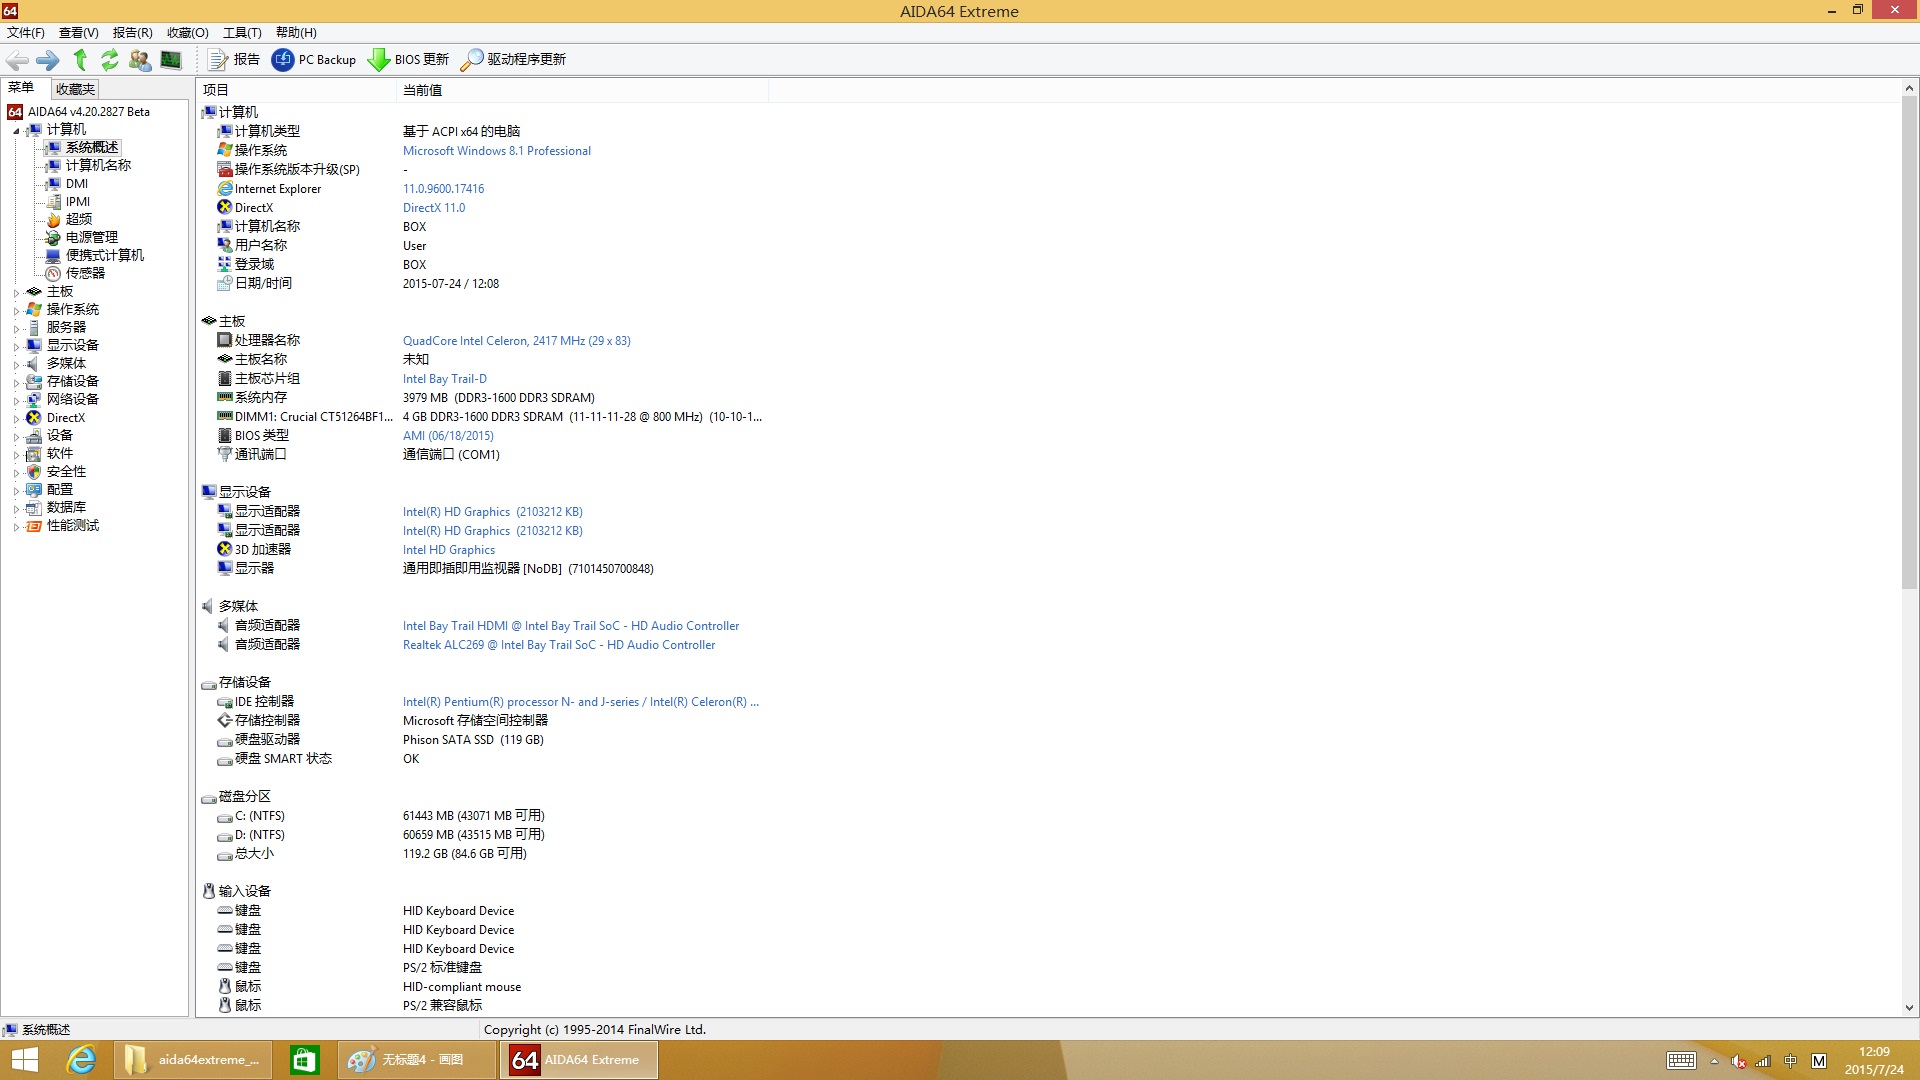
Task: Expand the 性能测试 tree node
Action: coord(16,527)
